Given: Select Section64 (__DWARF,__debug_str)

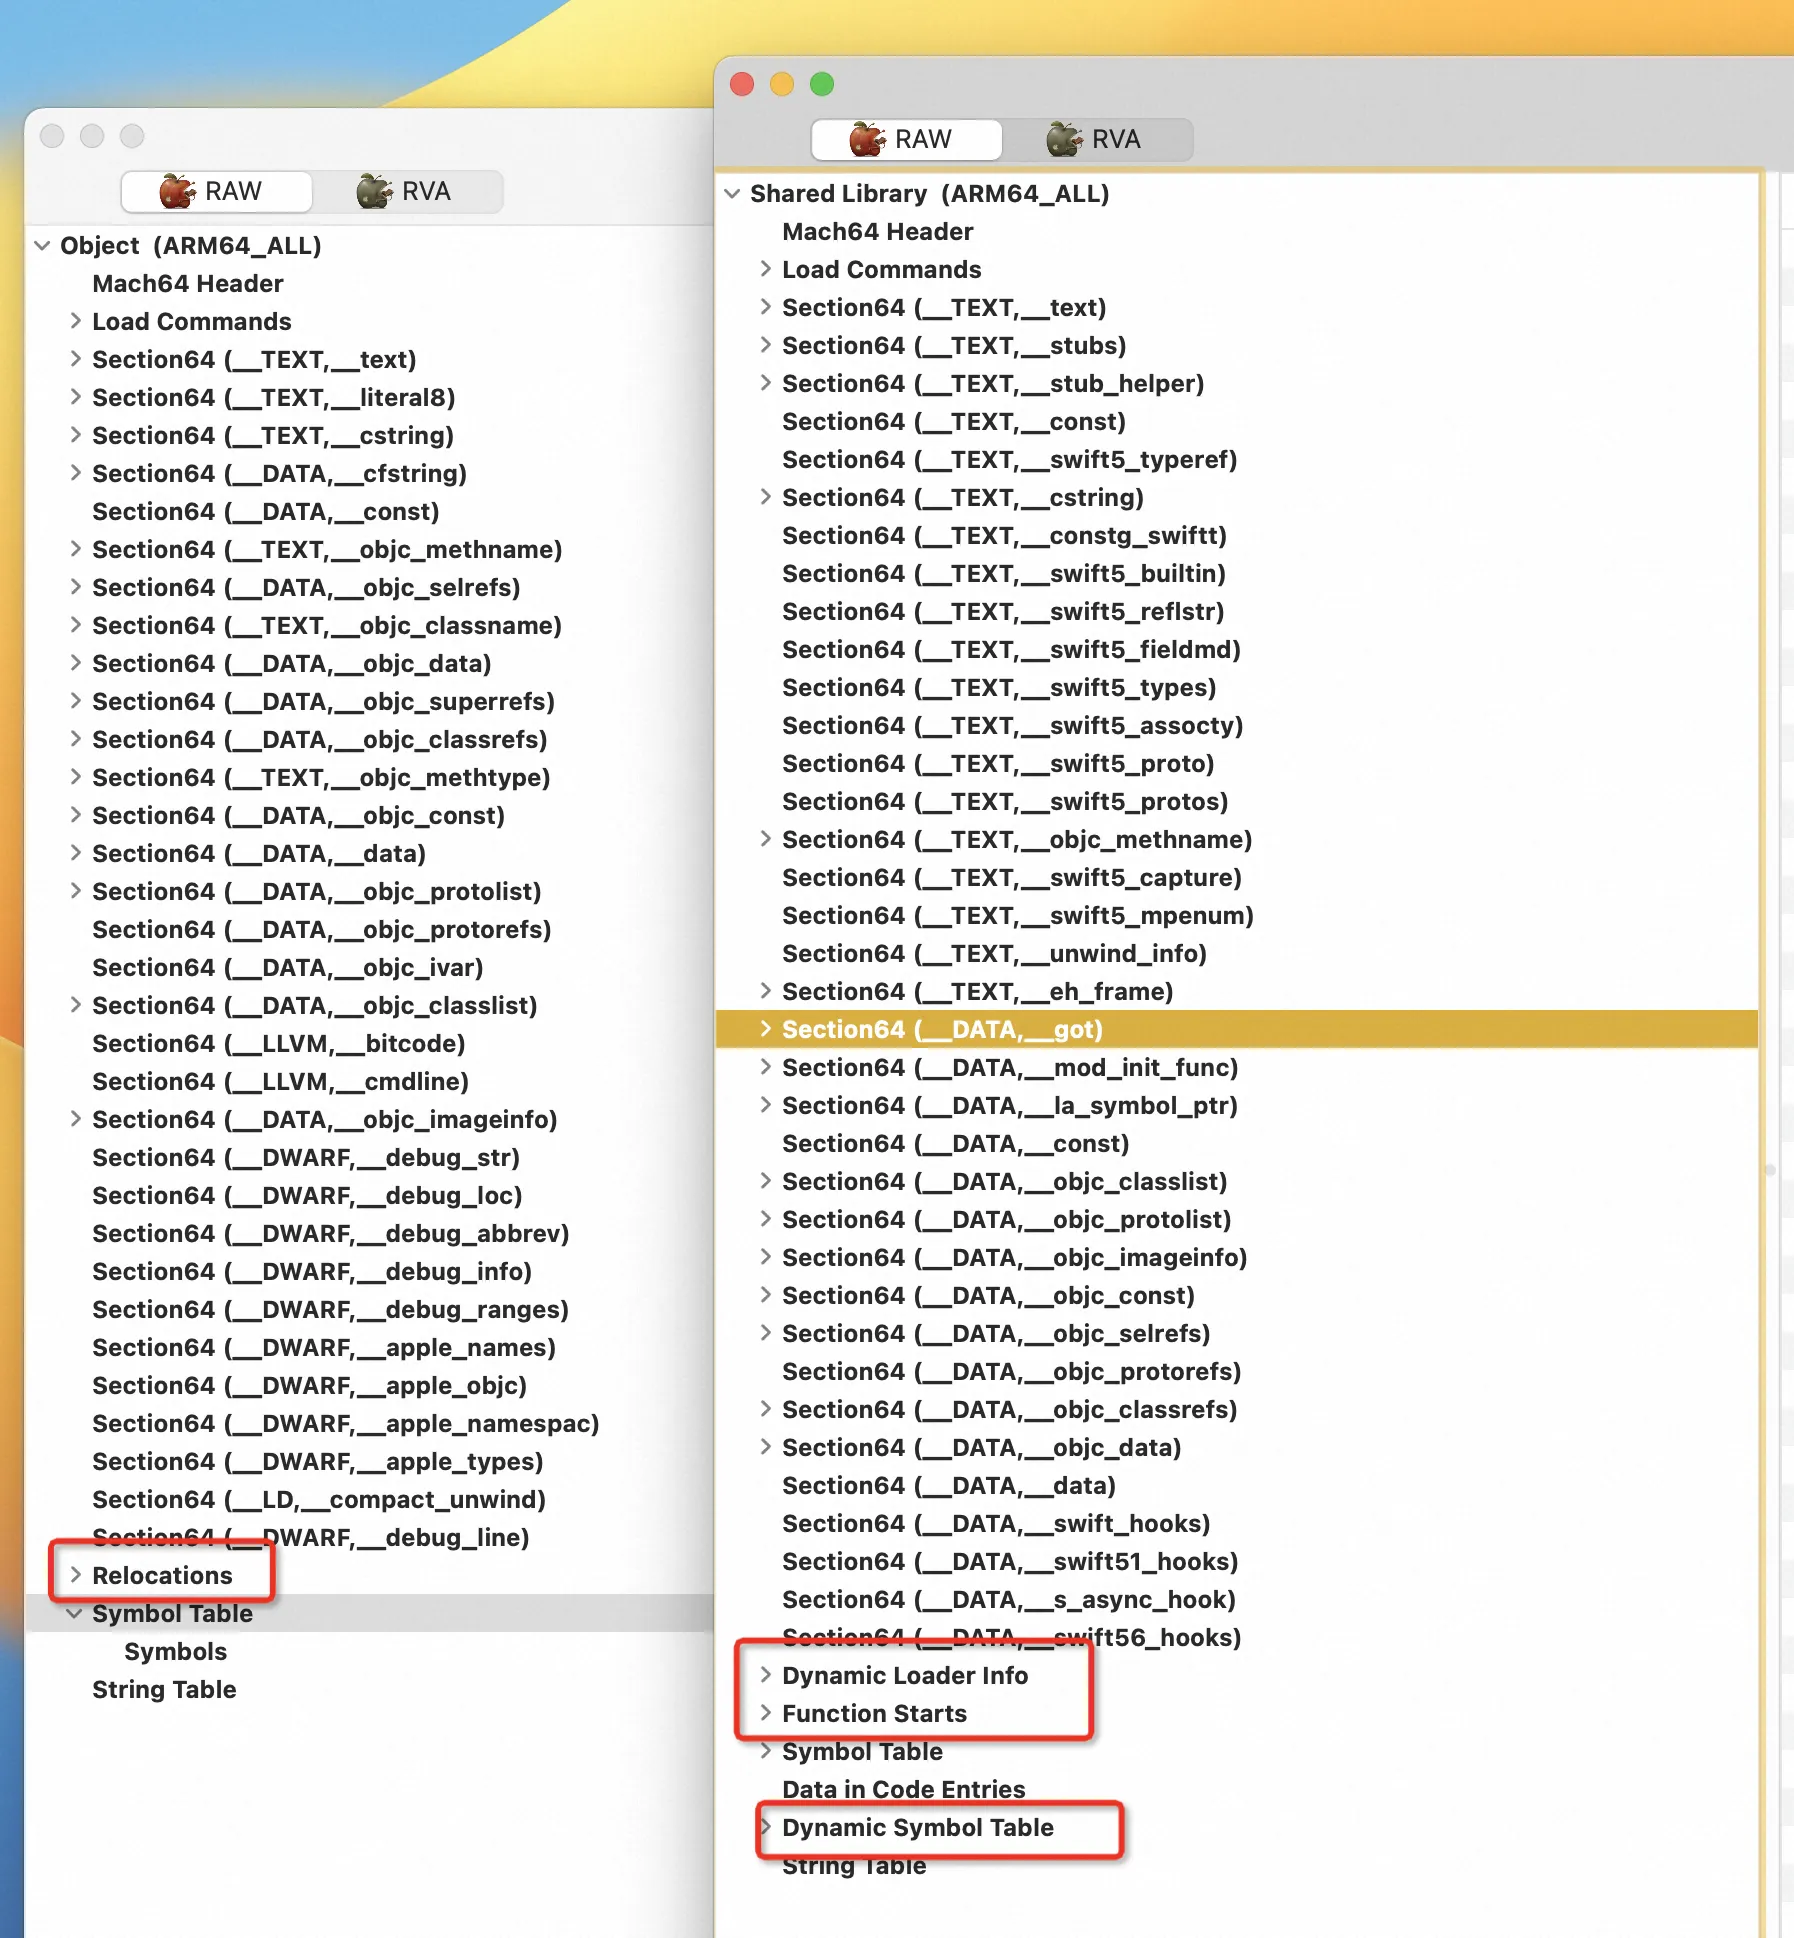Looking at the screenshot, I should 306,1157.
